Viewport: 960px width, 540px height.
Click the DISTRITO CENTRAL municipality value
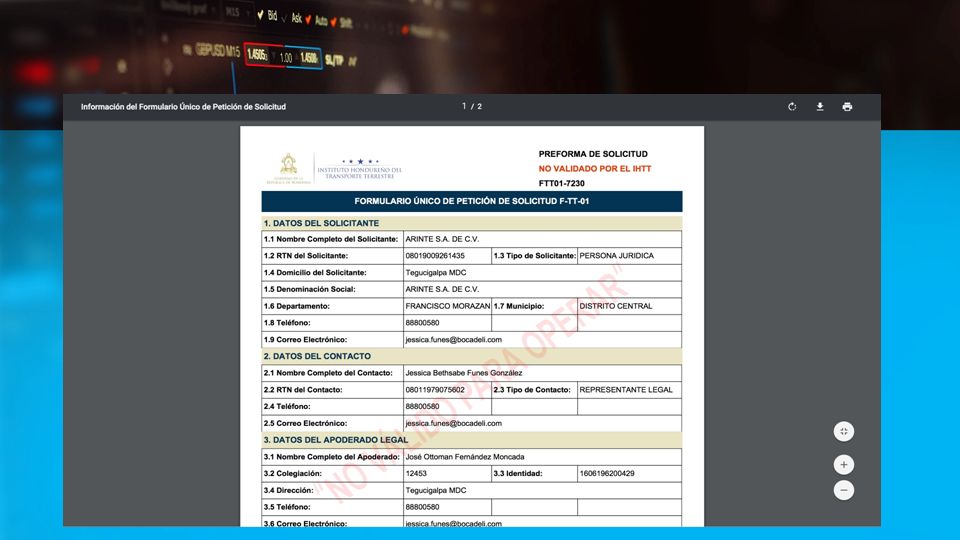click(x=615, y=306)
